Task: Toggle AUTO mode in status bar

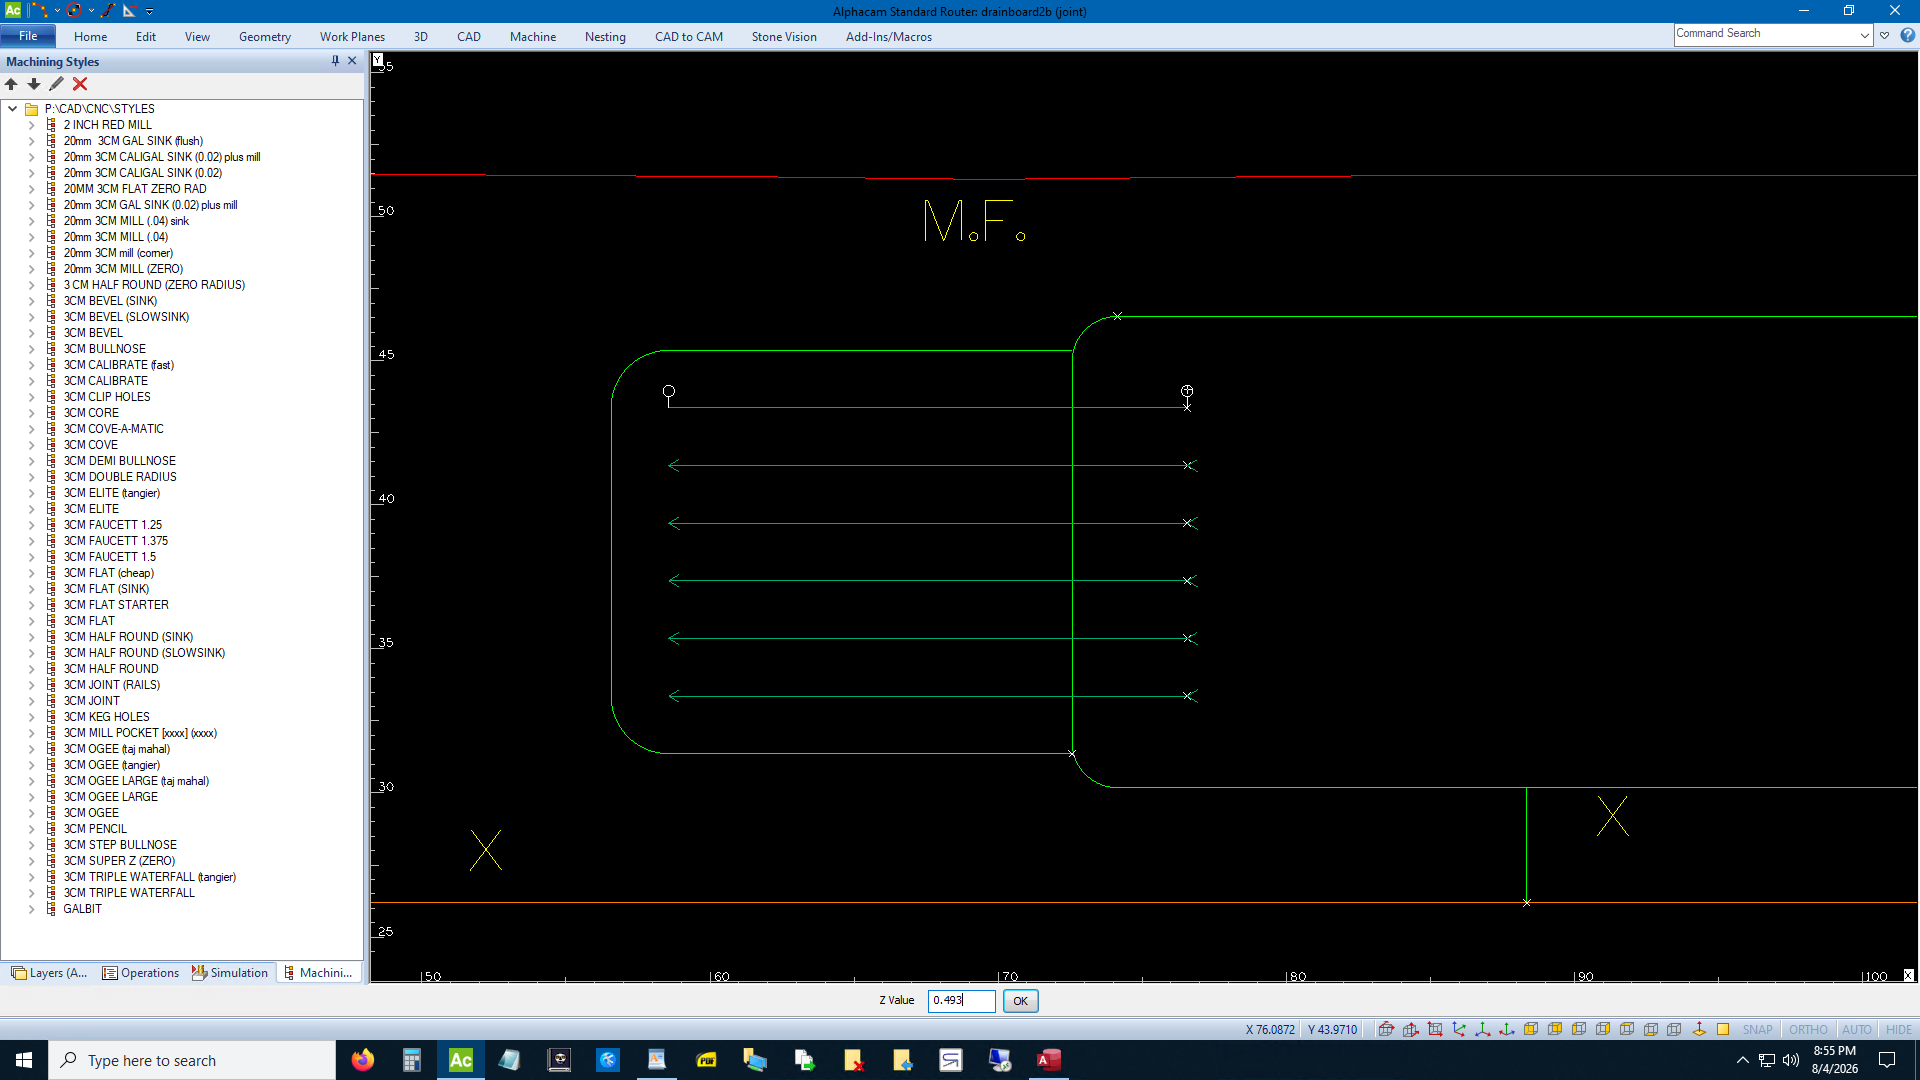Action: pyautogui.click(x=1856, y=1029)
